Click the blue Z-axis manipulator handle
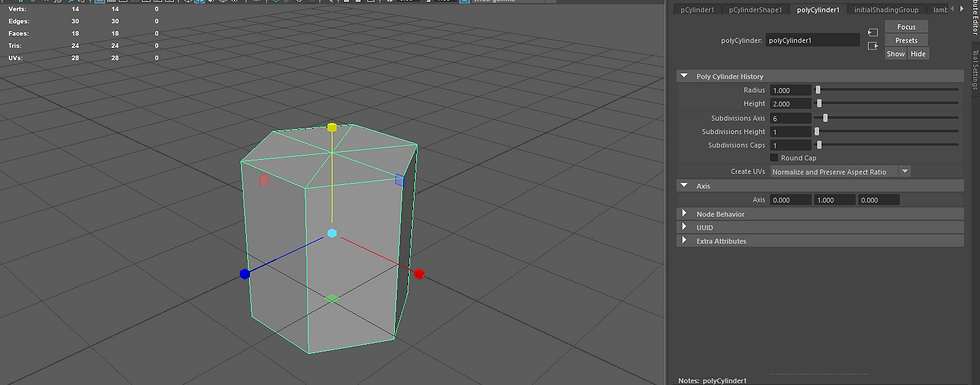Screen dimensions: 980x385 coord(245,274)
